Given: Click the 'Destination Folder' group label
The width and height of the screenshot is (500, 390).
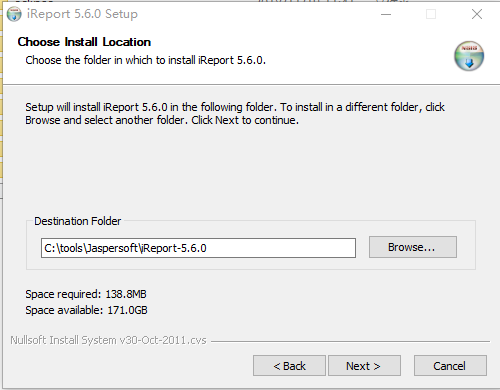Looking at the screenshot, I should (78, 221).
